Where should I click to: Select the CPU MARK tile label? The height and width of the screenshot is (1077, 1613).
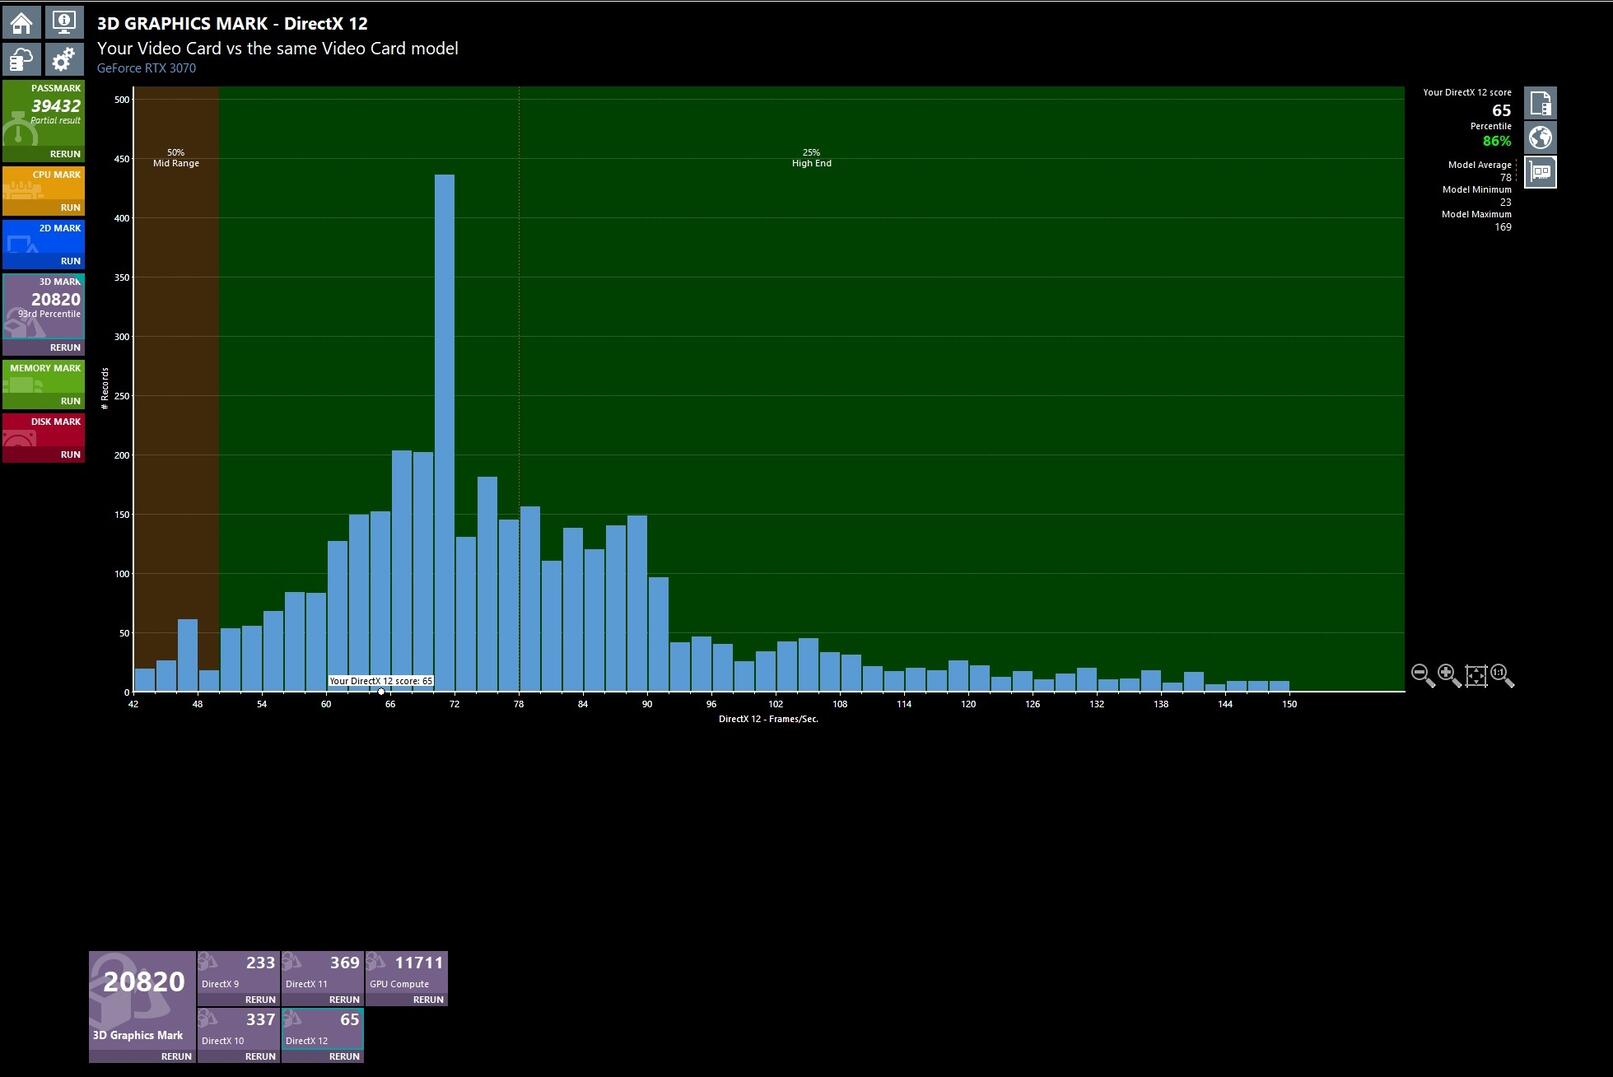[x=56, y=175]
